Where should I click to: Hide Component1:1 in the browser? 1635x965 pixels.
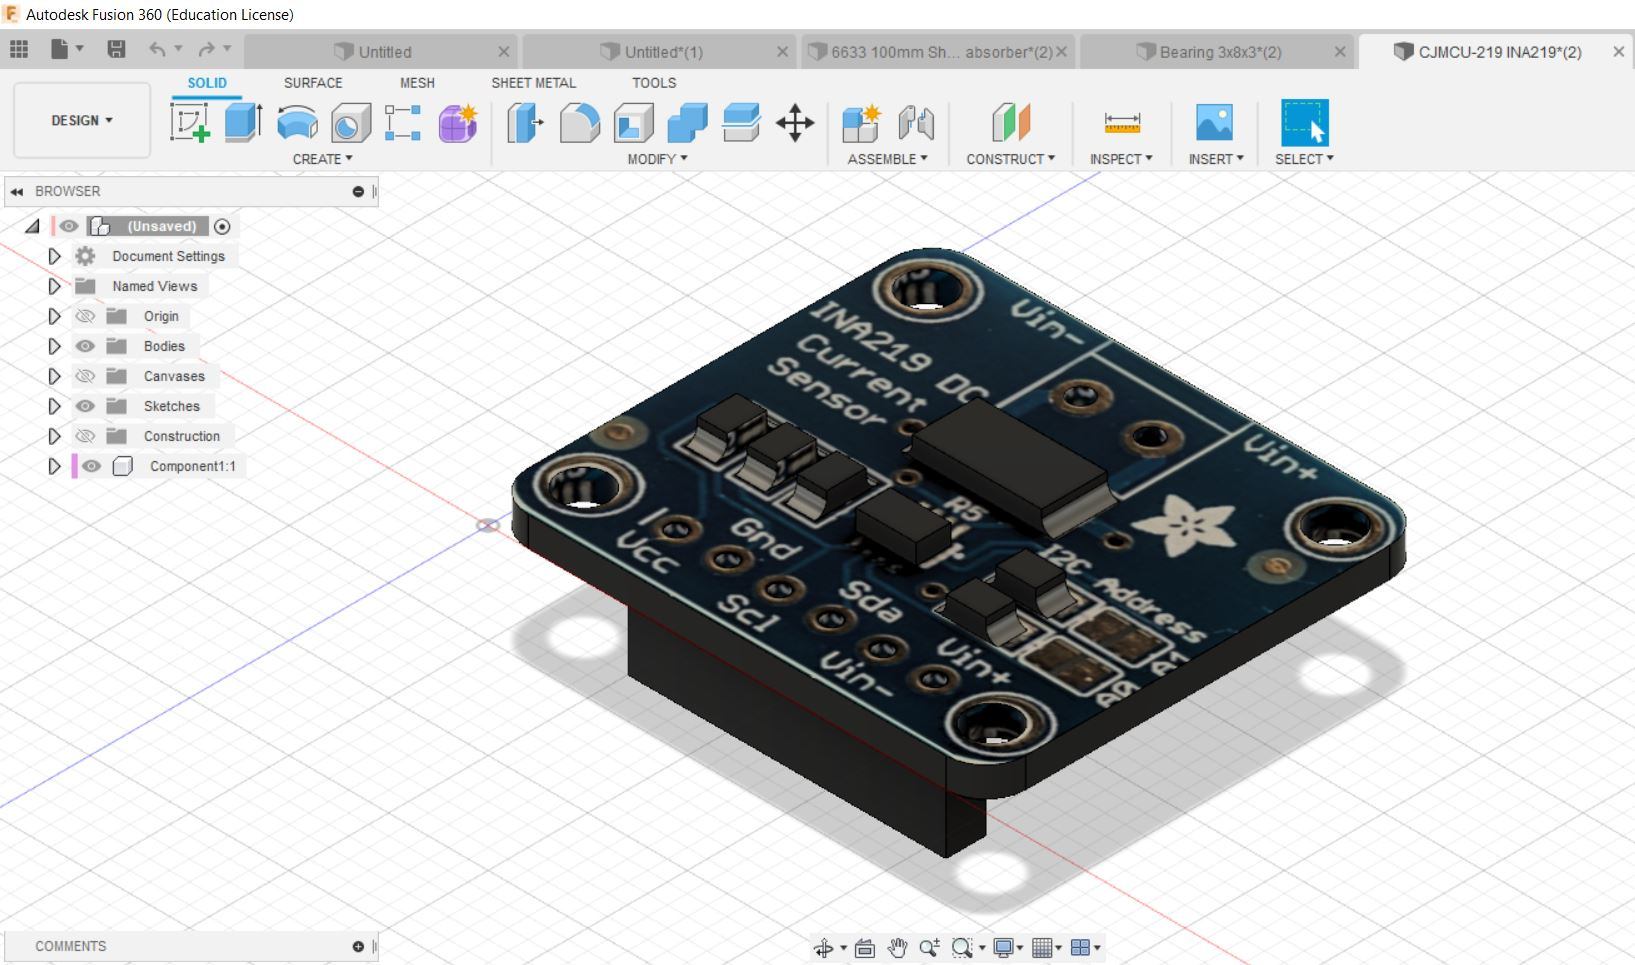pyautogui.click(x=91, y=466)
